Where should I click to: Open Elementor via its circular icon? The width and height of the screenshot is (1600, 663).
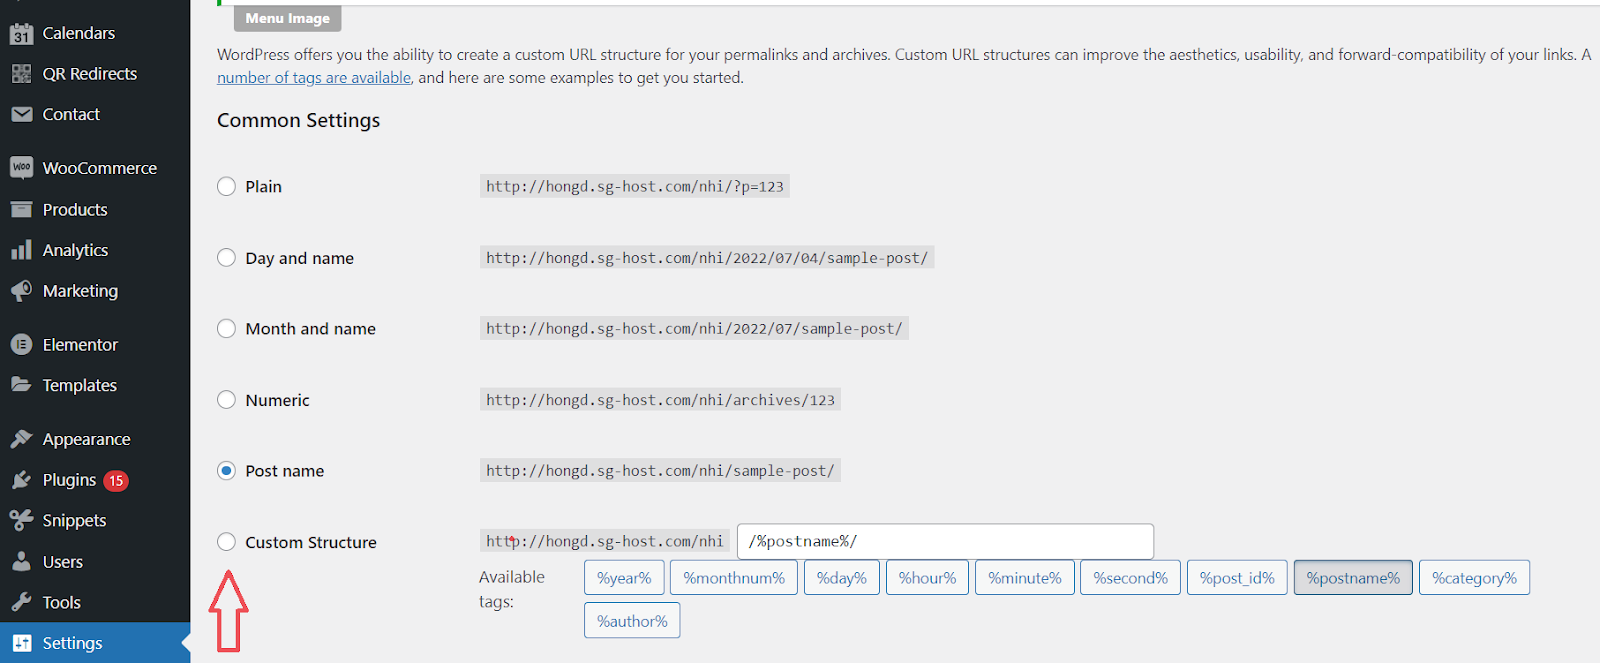pos(21,344)
